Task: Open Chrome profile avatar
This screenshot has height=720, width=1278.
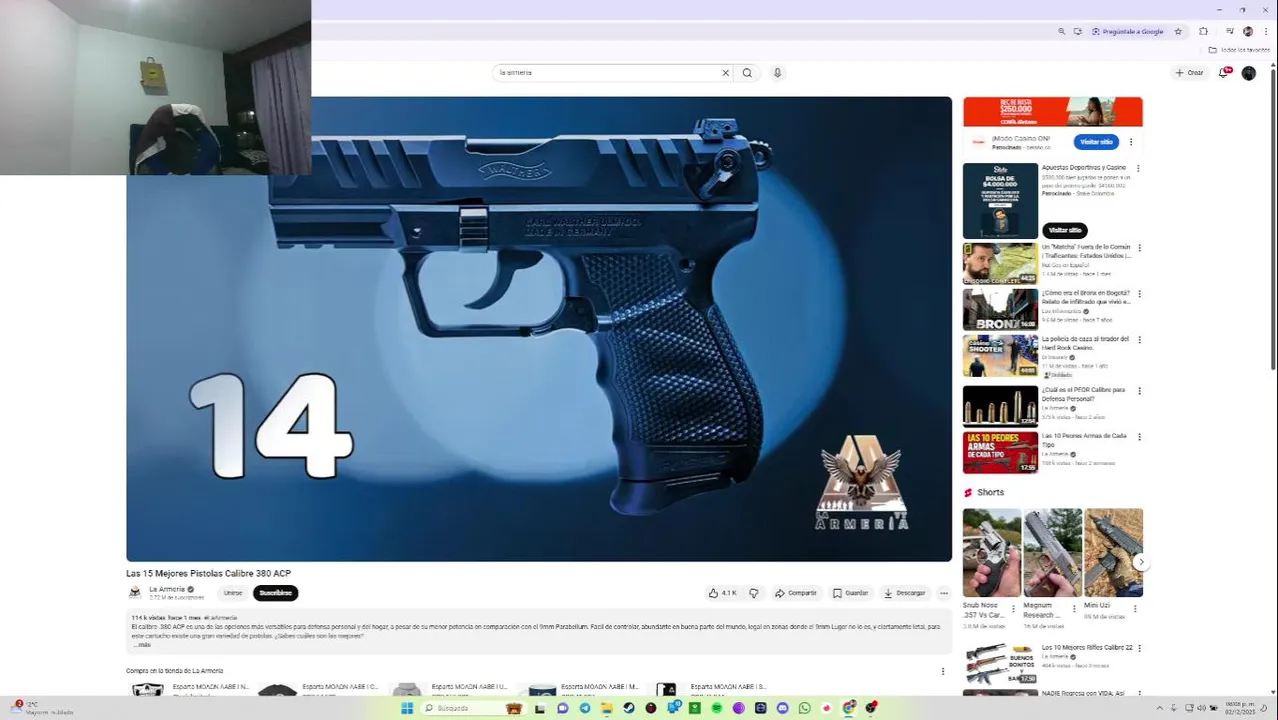Action: point(1247,31)
